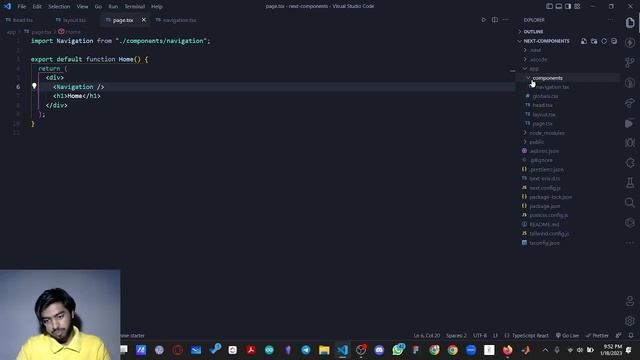The width and height of the screenshot is (640, 360).
Task: Open the Help menu
Action: [x=157, y=7]
